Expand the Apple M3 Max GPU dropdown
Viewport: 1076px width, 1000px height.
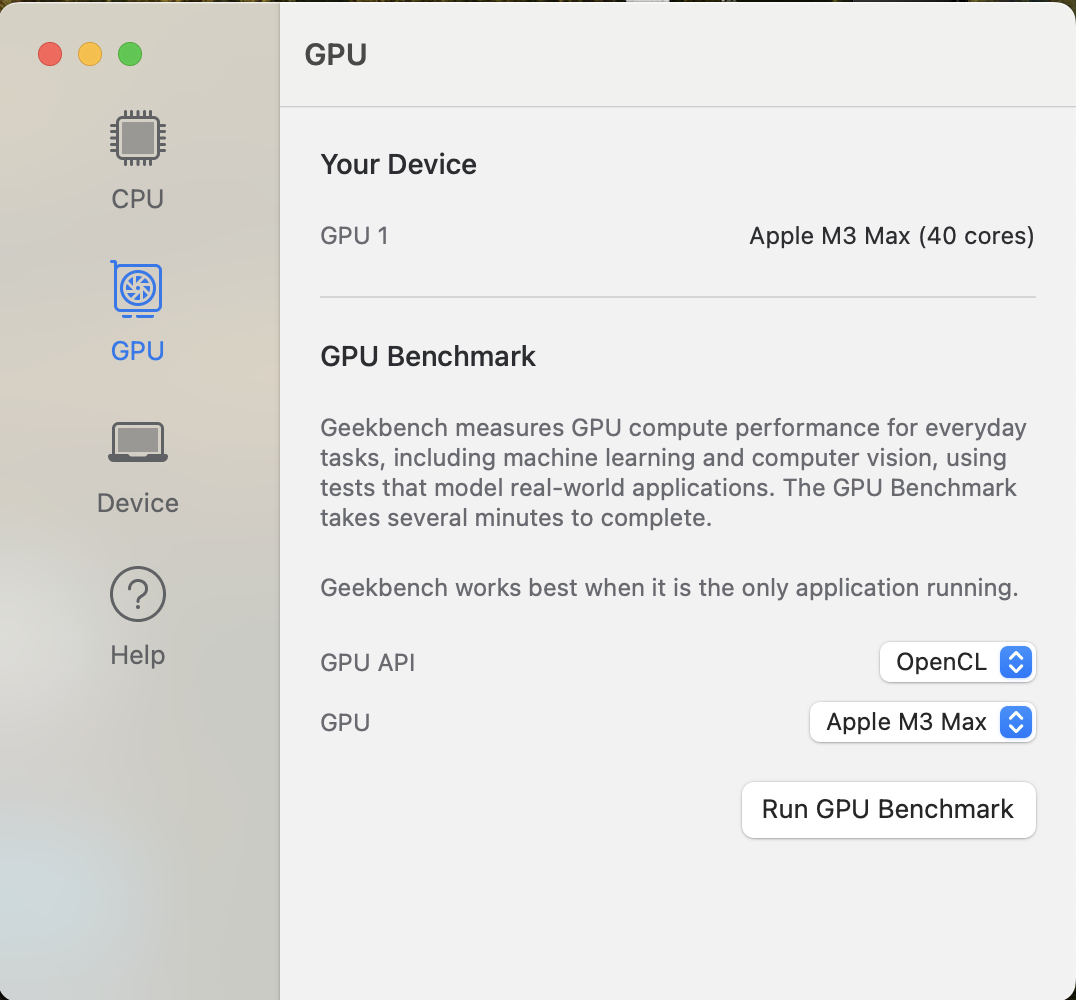tap(922, 722)
